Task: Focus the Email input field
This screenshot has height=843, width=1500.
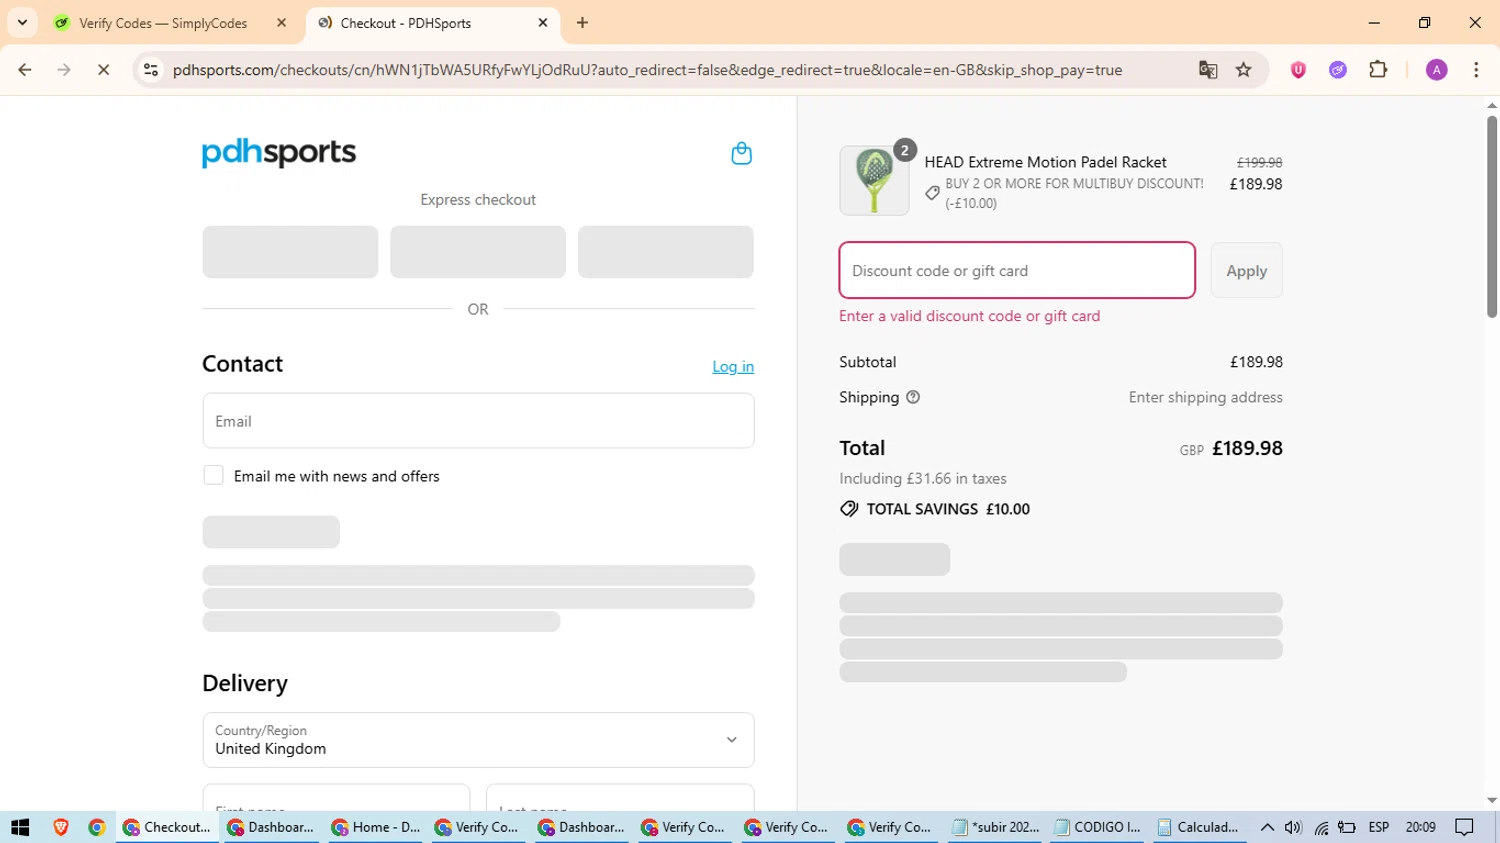Action: tap(478, 421)
